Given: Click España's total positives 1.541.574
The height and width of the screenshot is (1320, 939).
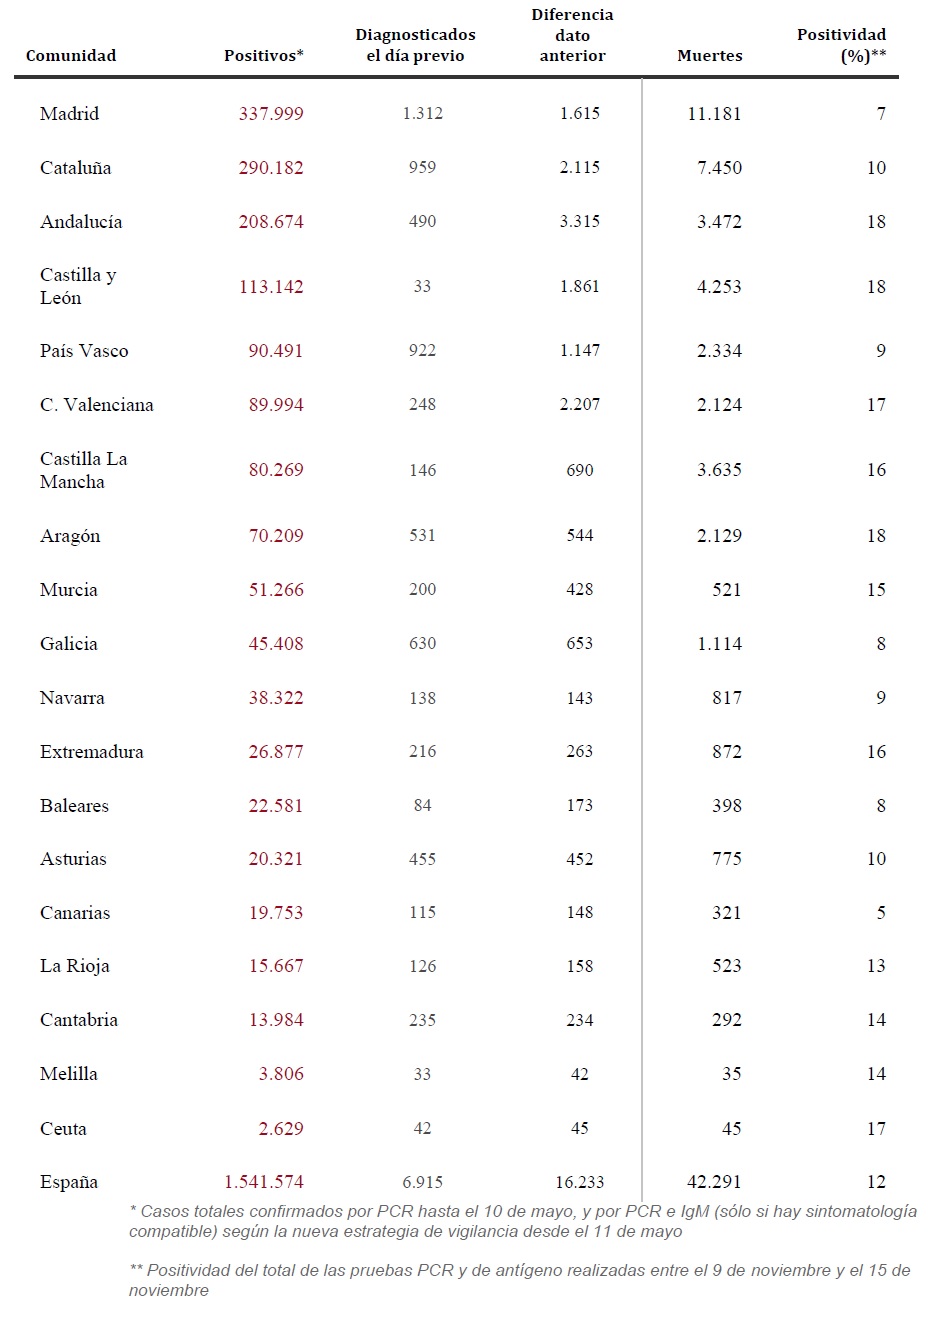Looking at the screenshot, I should 264,1182.
